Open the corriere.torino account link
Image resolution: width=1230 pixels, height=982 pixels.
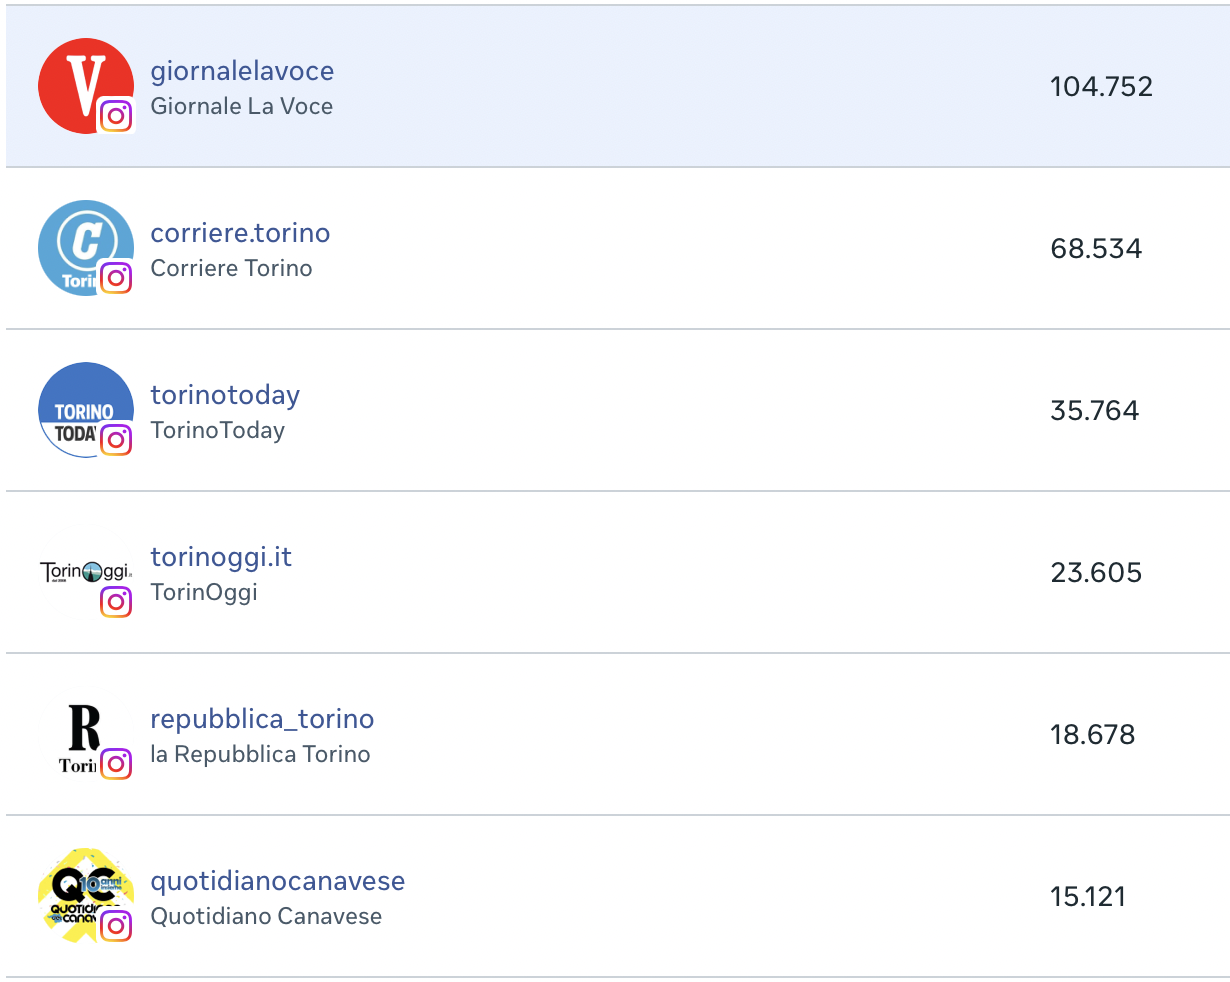pos(240,233)
